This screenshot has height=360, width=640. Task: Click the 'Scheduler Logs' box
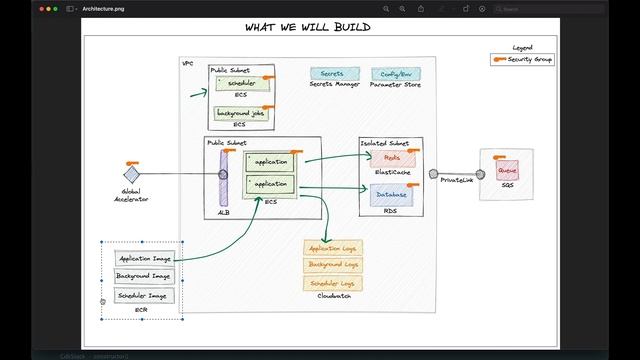[x=333, y=283]
